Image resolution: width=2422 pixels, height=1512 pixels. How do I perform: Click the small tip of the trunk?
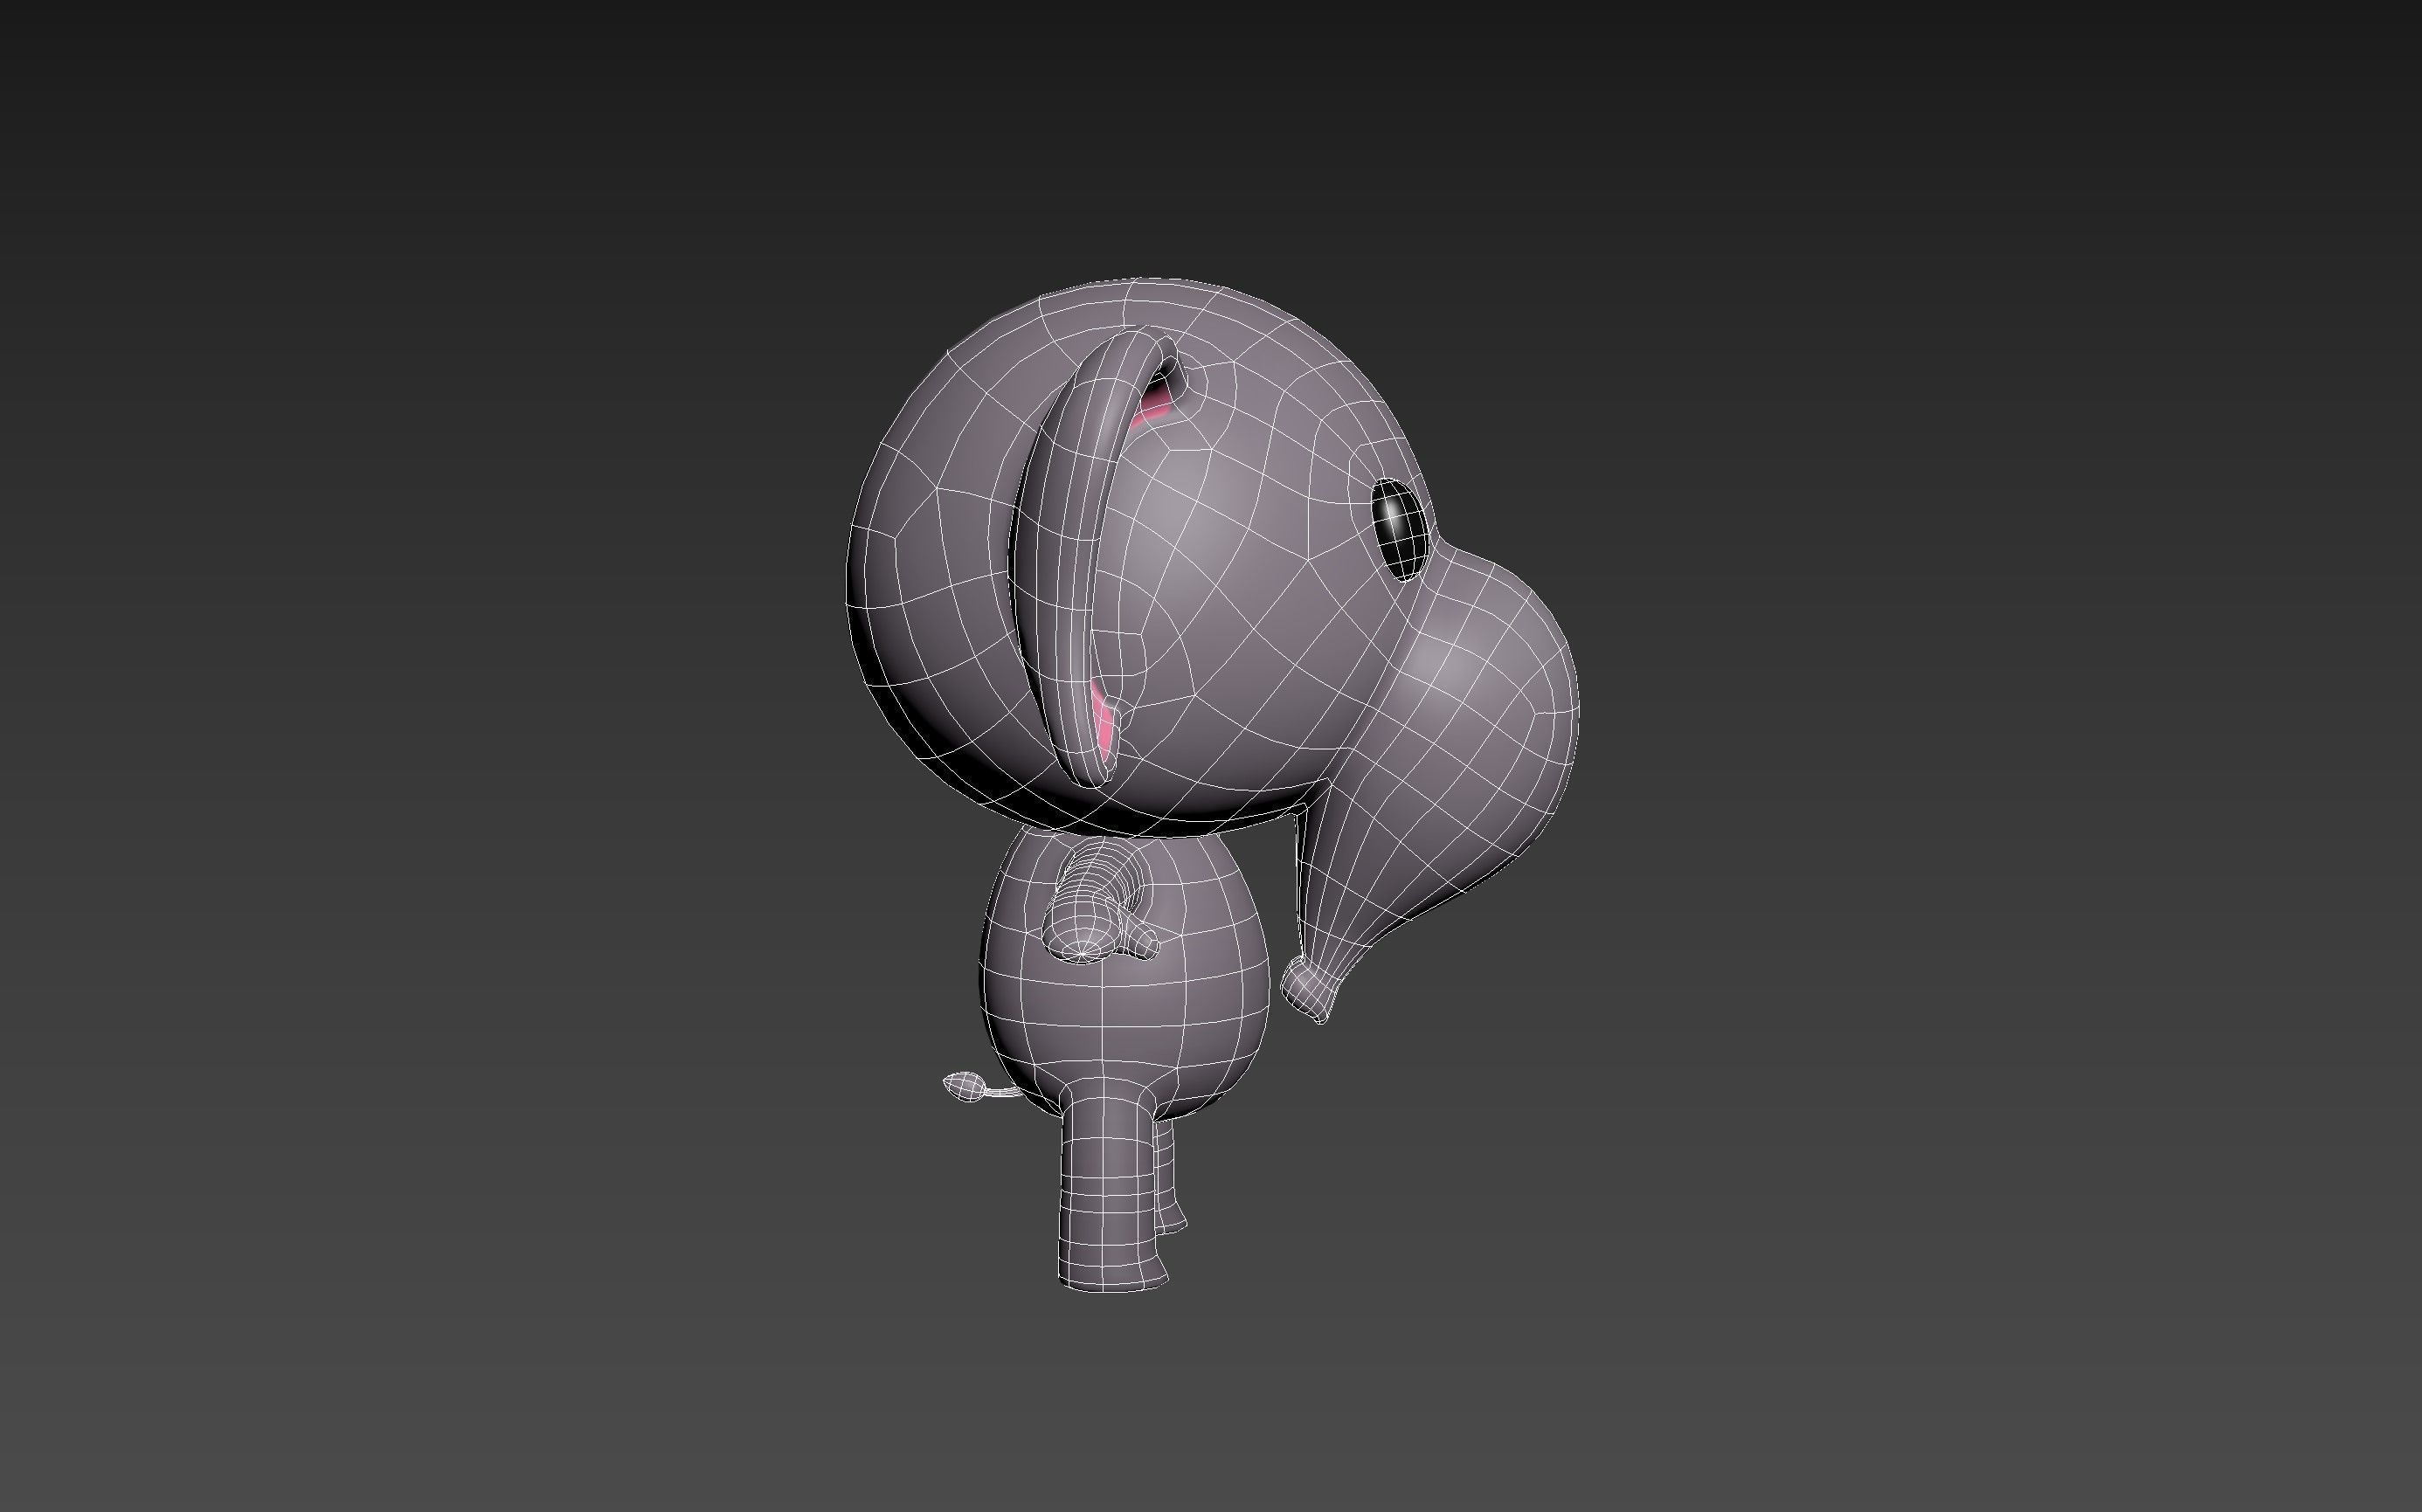[x=1308, y=990]
